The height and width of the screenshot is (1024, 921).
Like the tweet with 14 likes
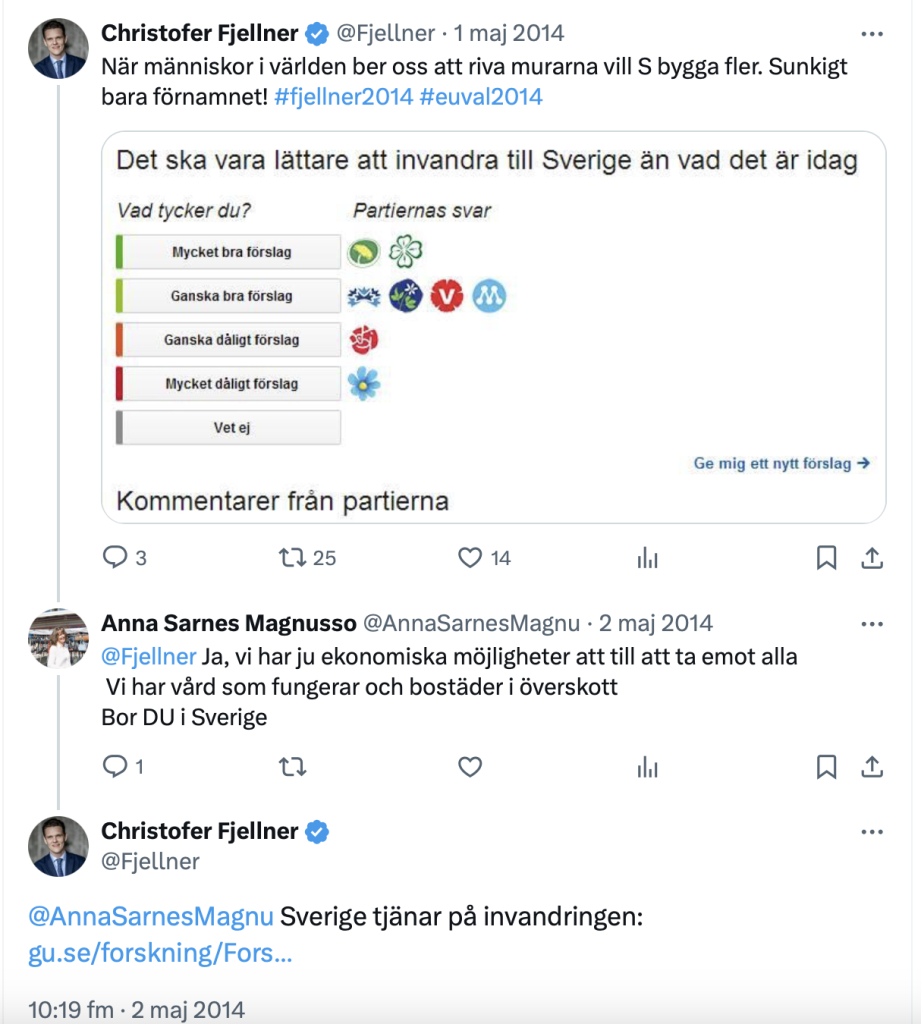[x=470, y=557]
